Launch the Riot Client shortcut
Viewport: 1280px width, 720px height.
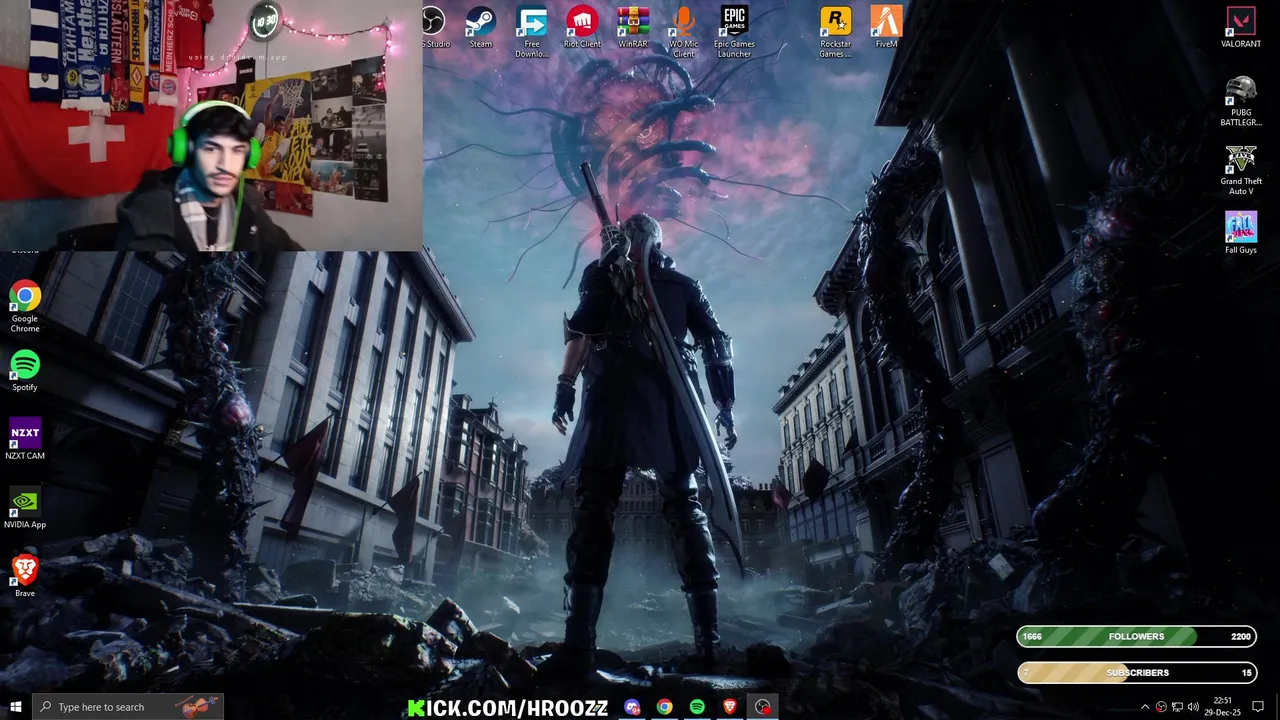tap(582, 27)
